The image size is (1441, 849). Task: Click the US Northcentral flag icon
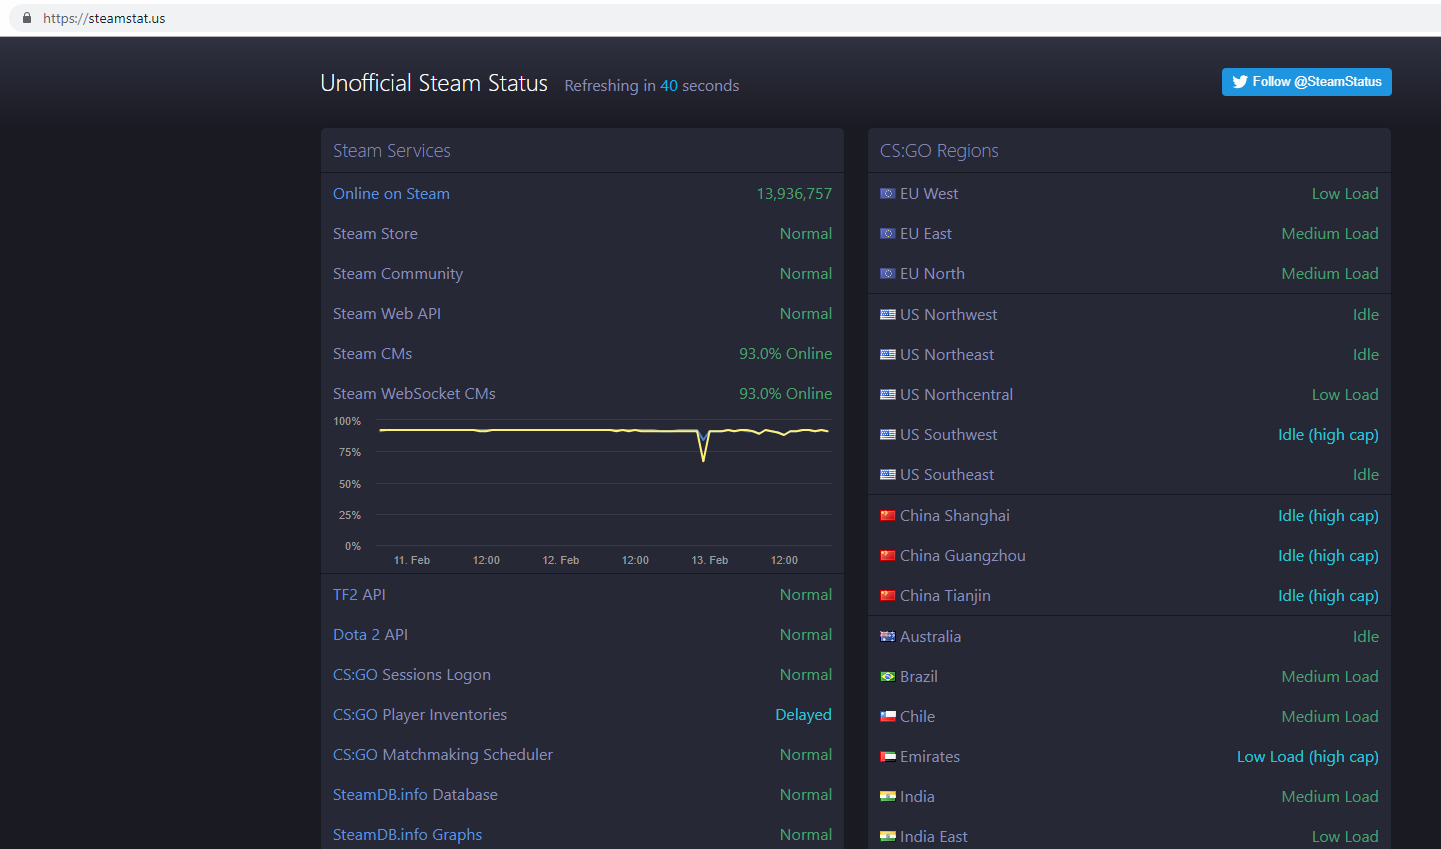coord(888,395)
